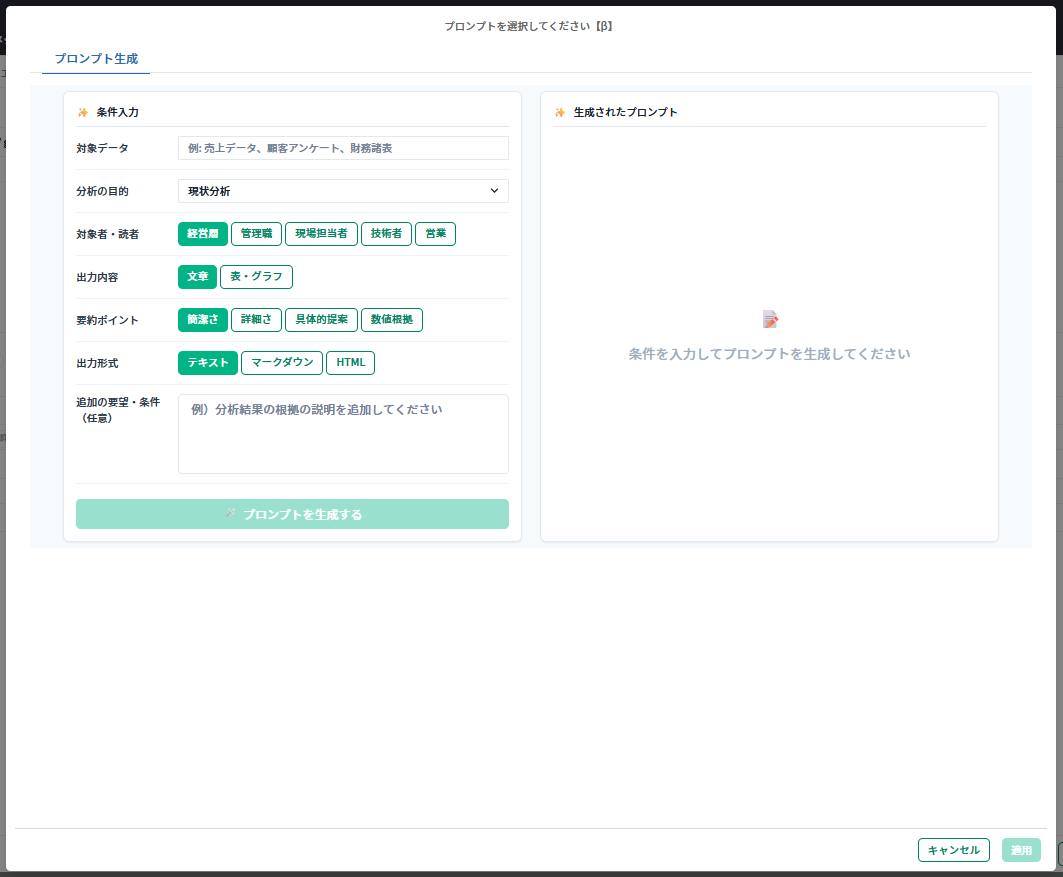The width and height of the screenshot is (1063, 877).
Task: Choose 現場担当者 audience option
Action: pos(321,234)
